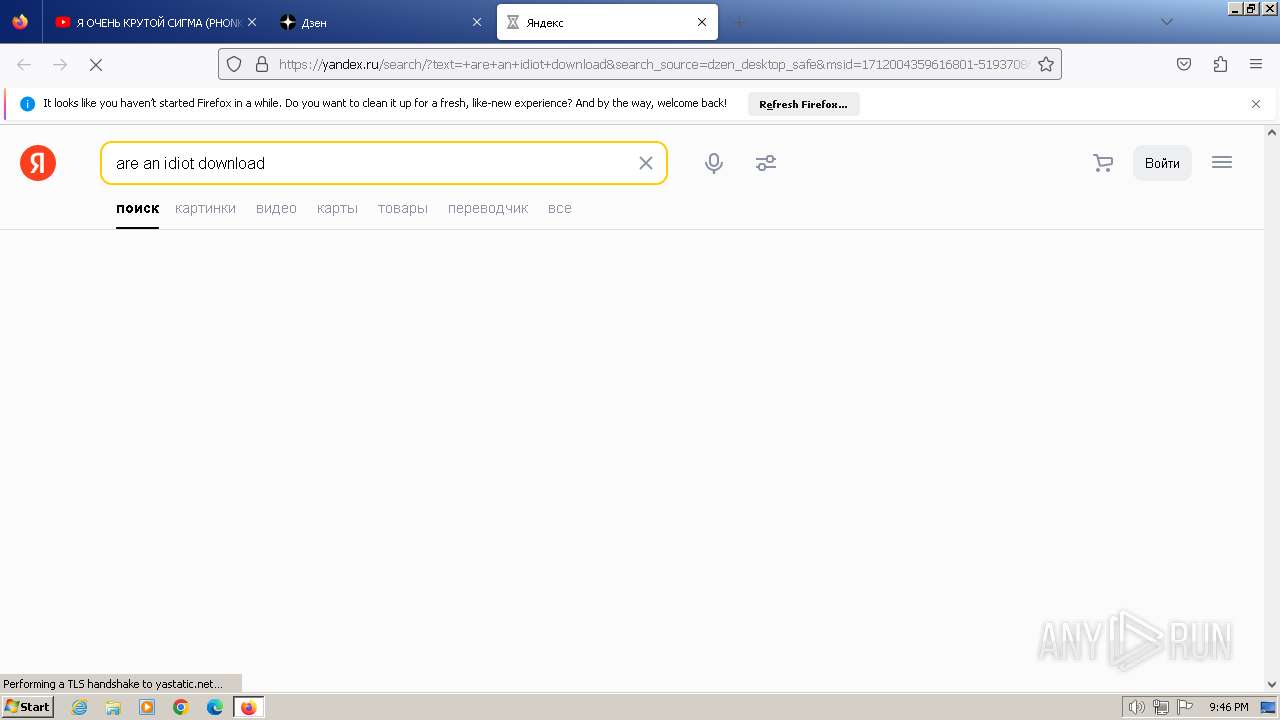Stop page loading in browser toolbar

tap(96, 64)
